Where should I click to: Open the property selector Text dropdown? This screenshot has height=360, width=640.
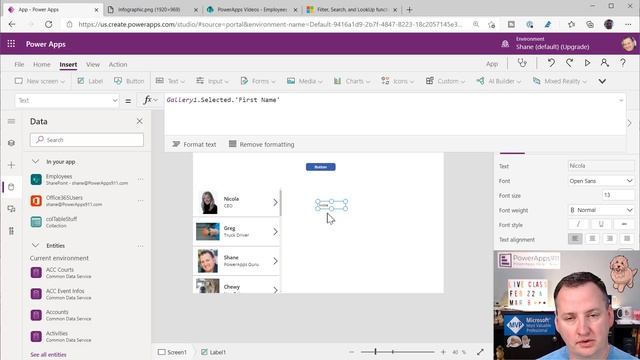click(x=67, y=100)
